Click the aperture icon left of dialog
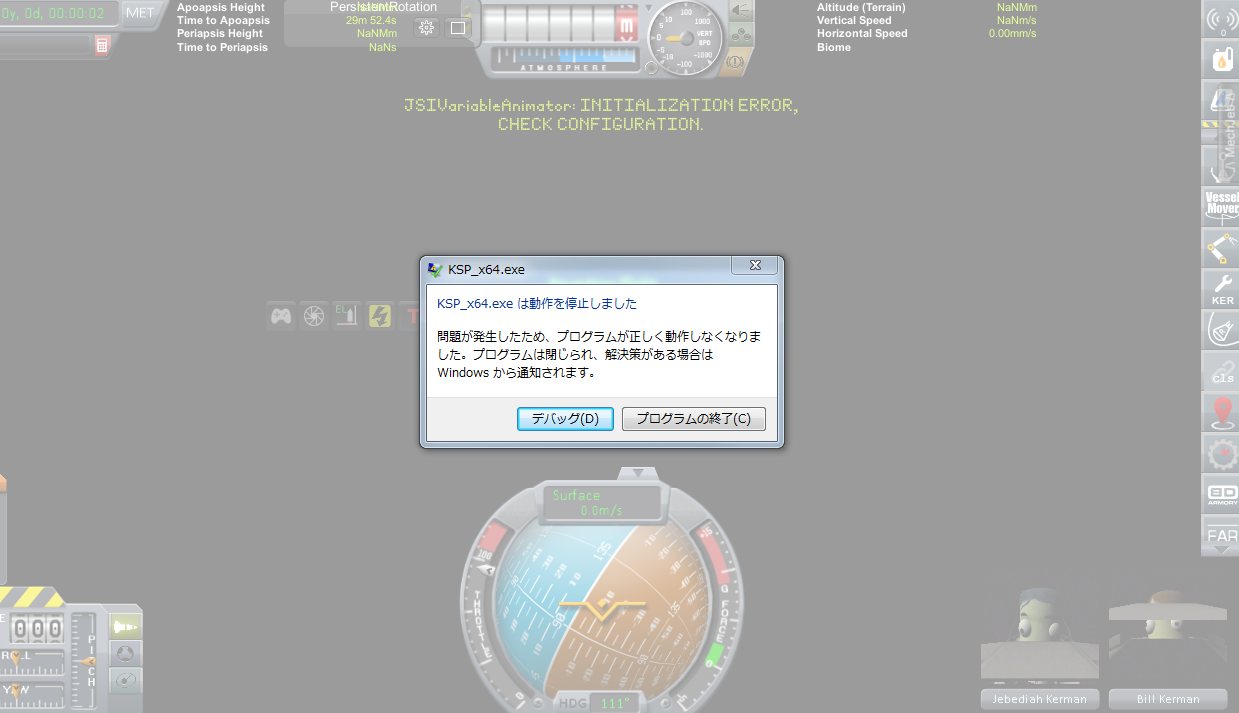Image resolution: width=1239 pixels, height=713 pixels. click(313, 316)
